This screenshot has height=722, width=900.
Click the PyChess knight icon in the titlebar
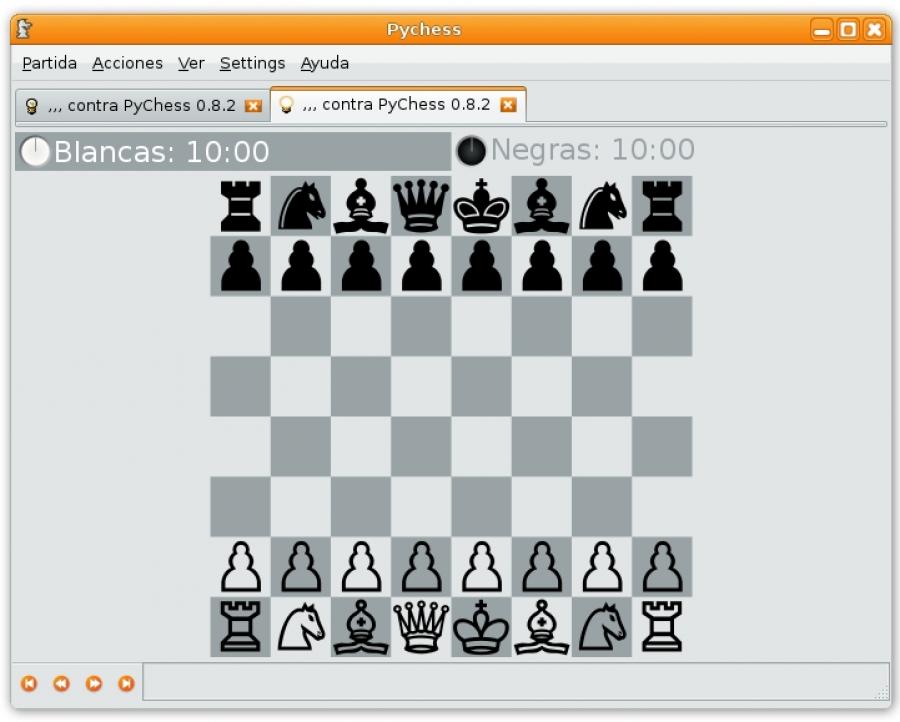click(x=23, y=29)
